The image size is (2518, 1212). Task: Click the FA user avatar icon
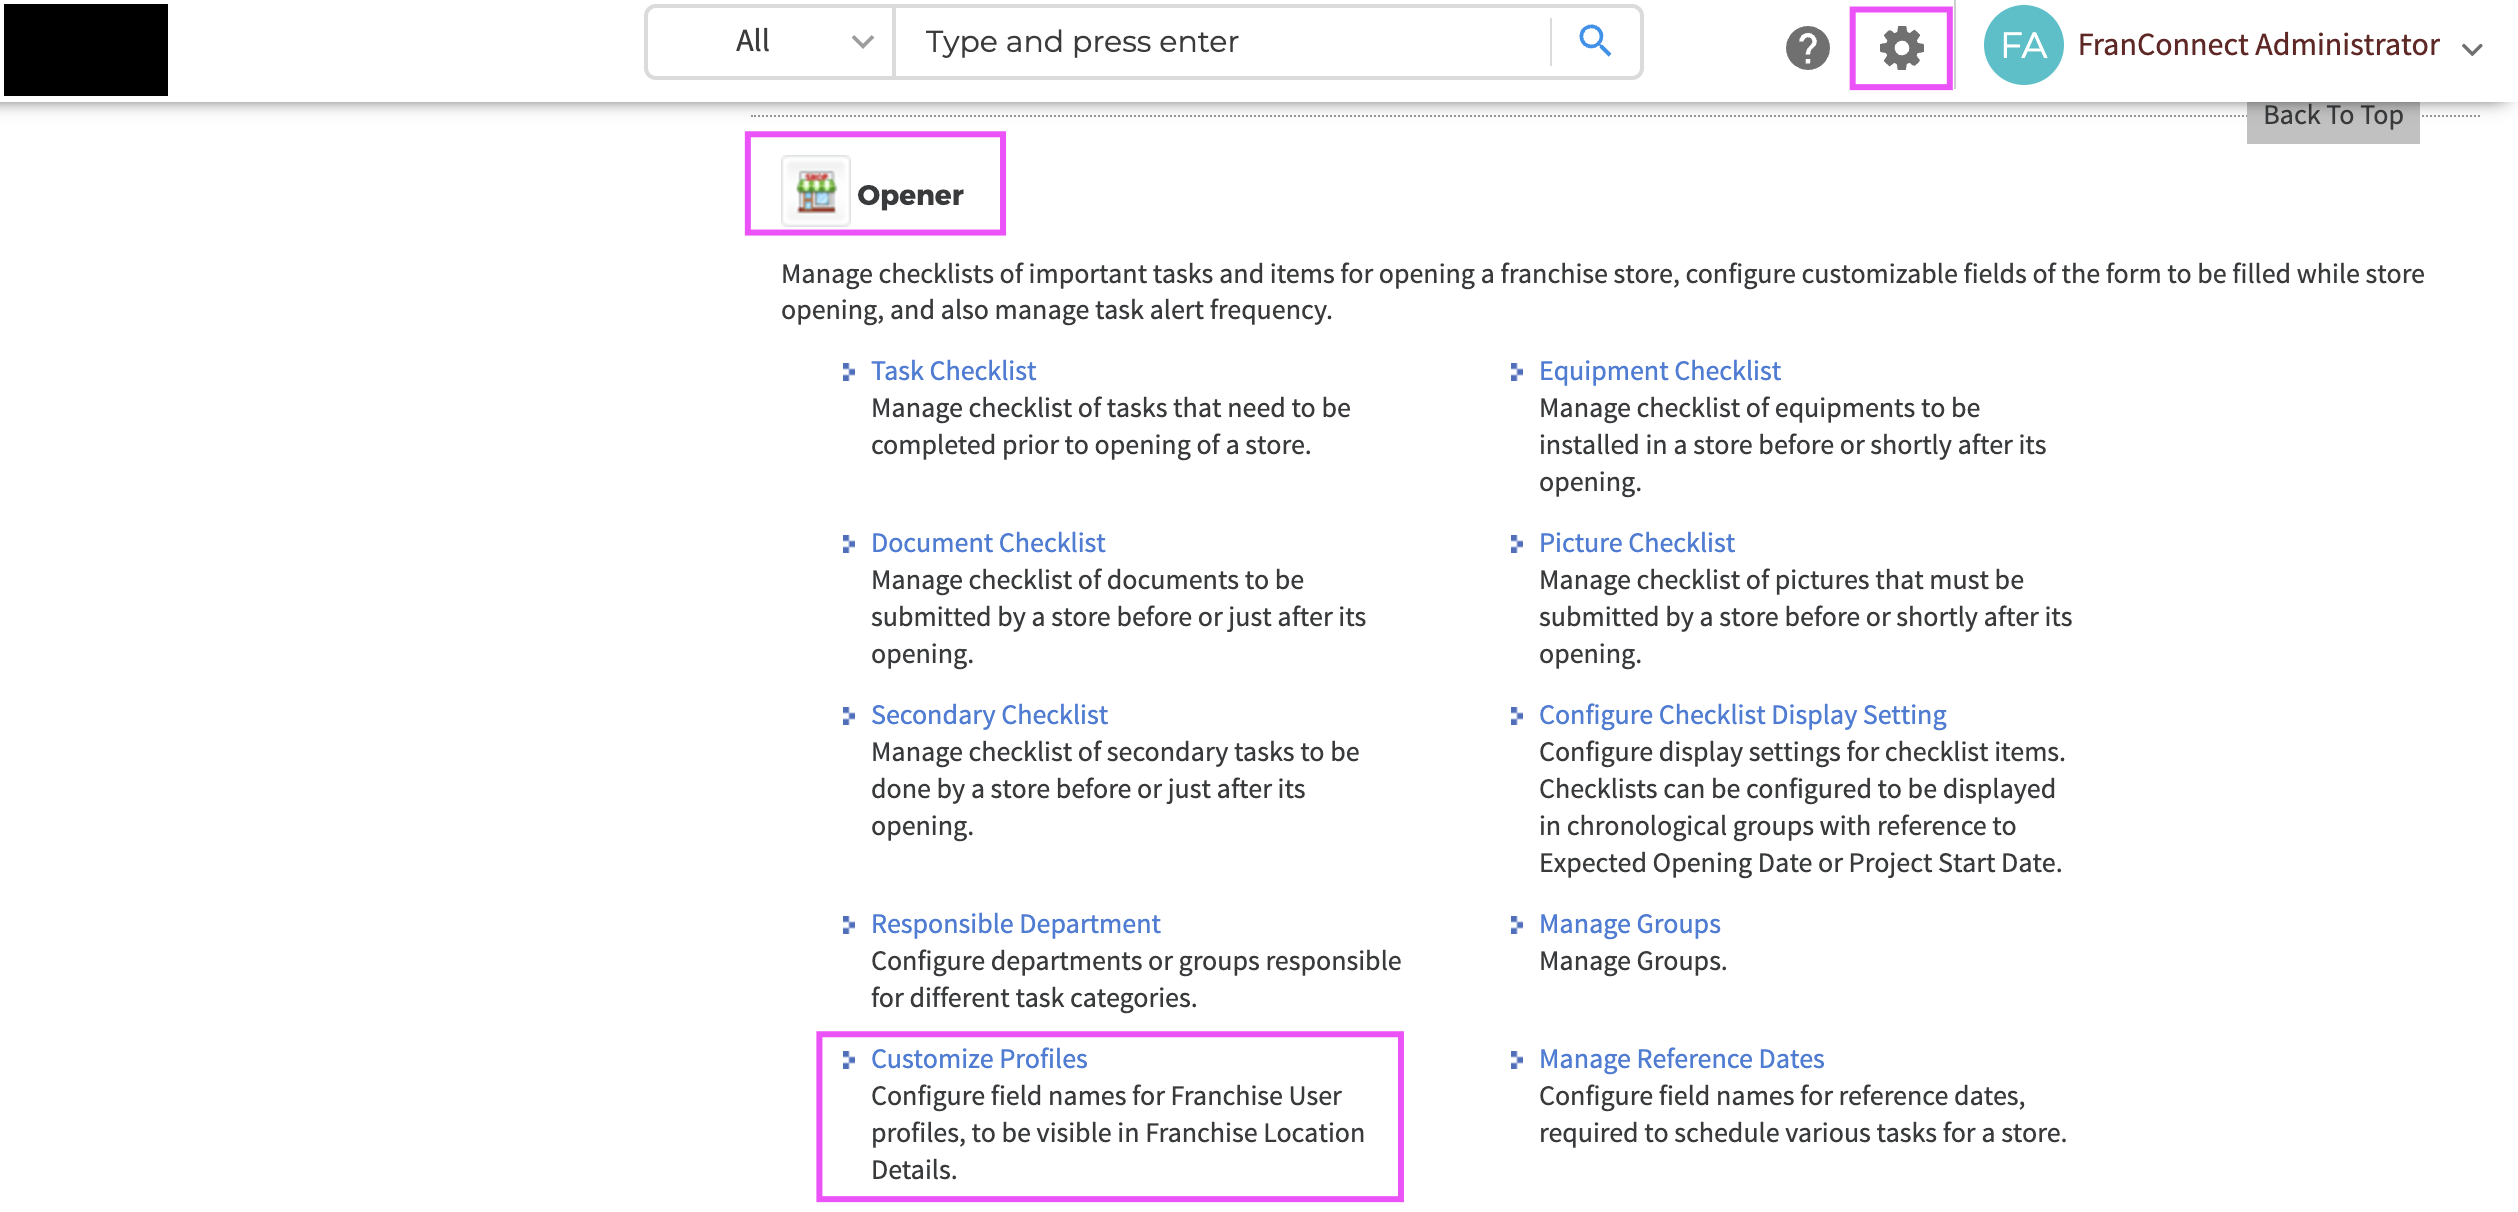pos(2023,45)
